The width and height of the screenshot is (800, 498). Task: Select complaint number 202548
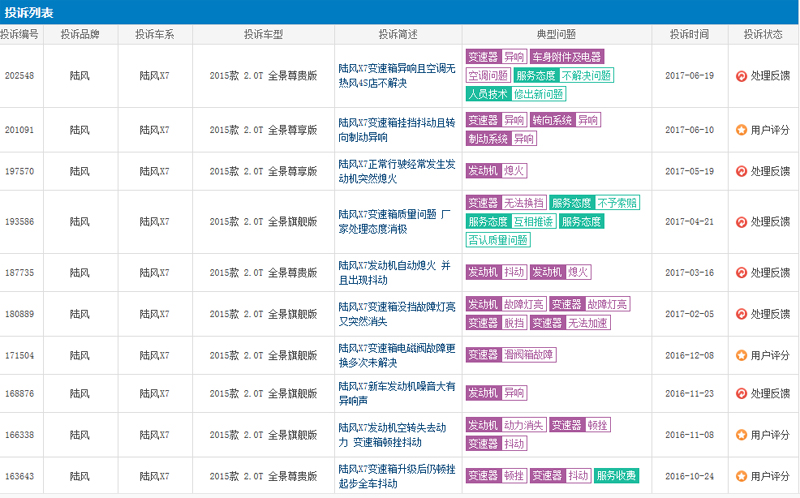[x=19, y=76]
